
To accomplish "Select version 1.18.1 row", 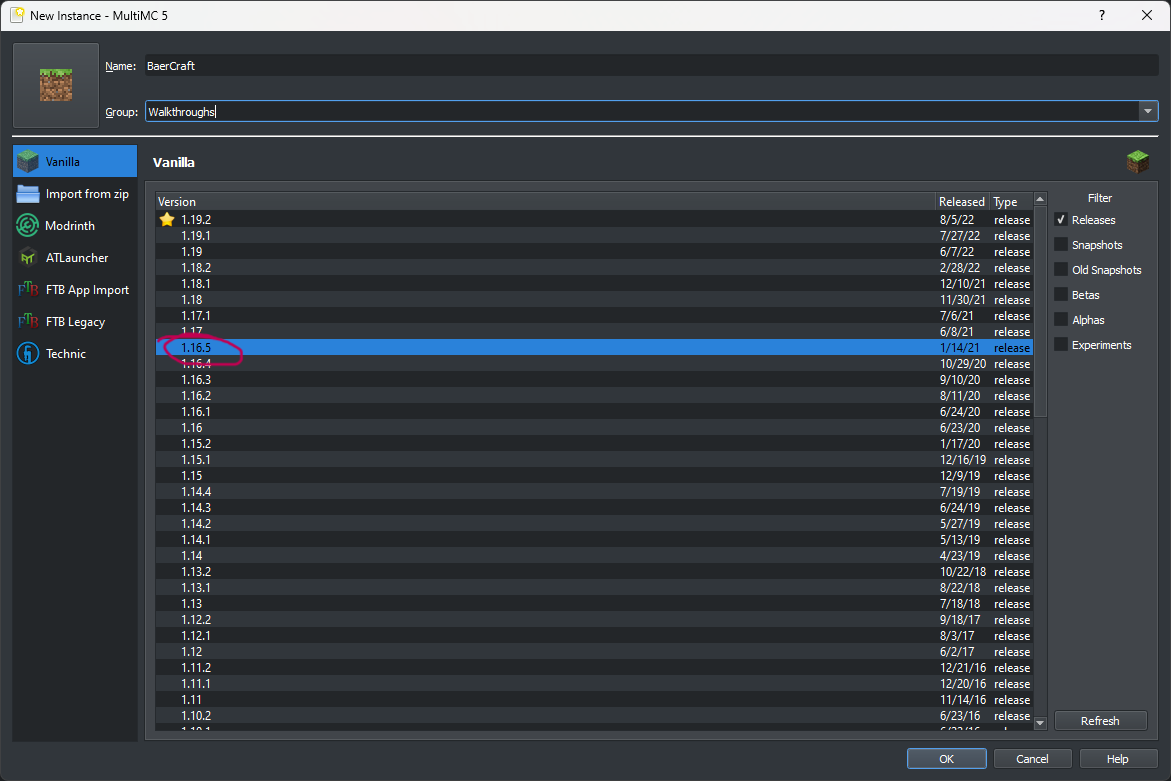I will [x=594, y=284].
